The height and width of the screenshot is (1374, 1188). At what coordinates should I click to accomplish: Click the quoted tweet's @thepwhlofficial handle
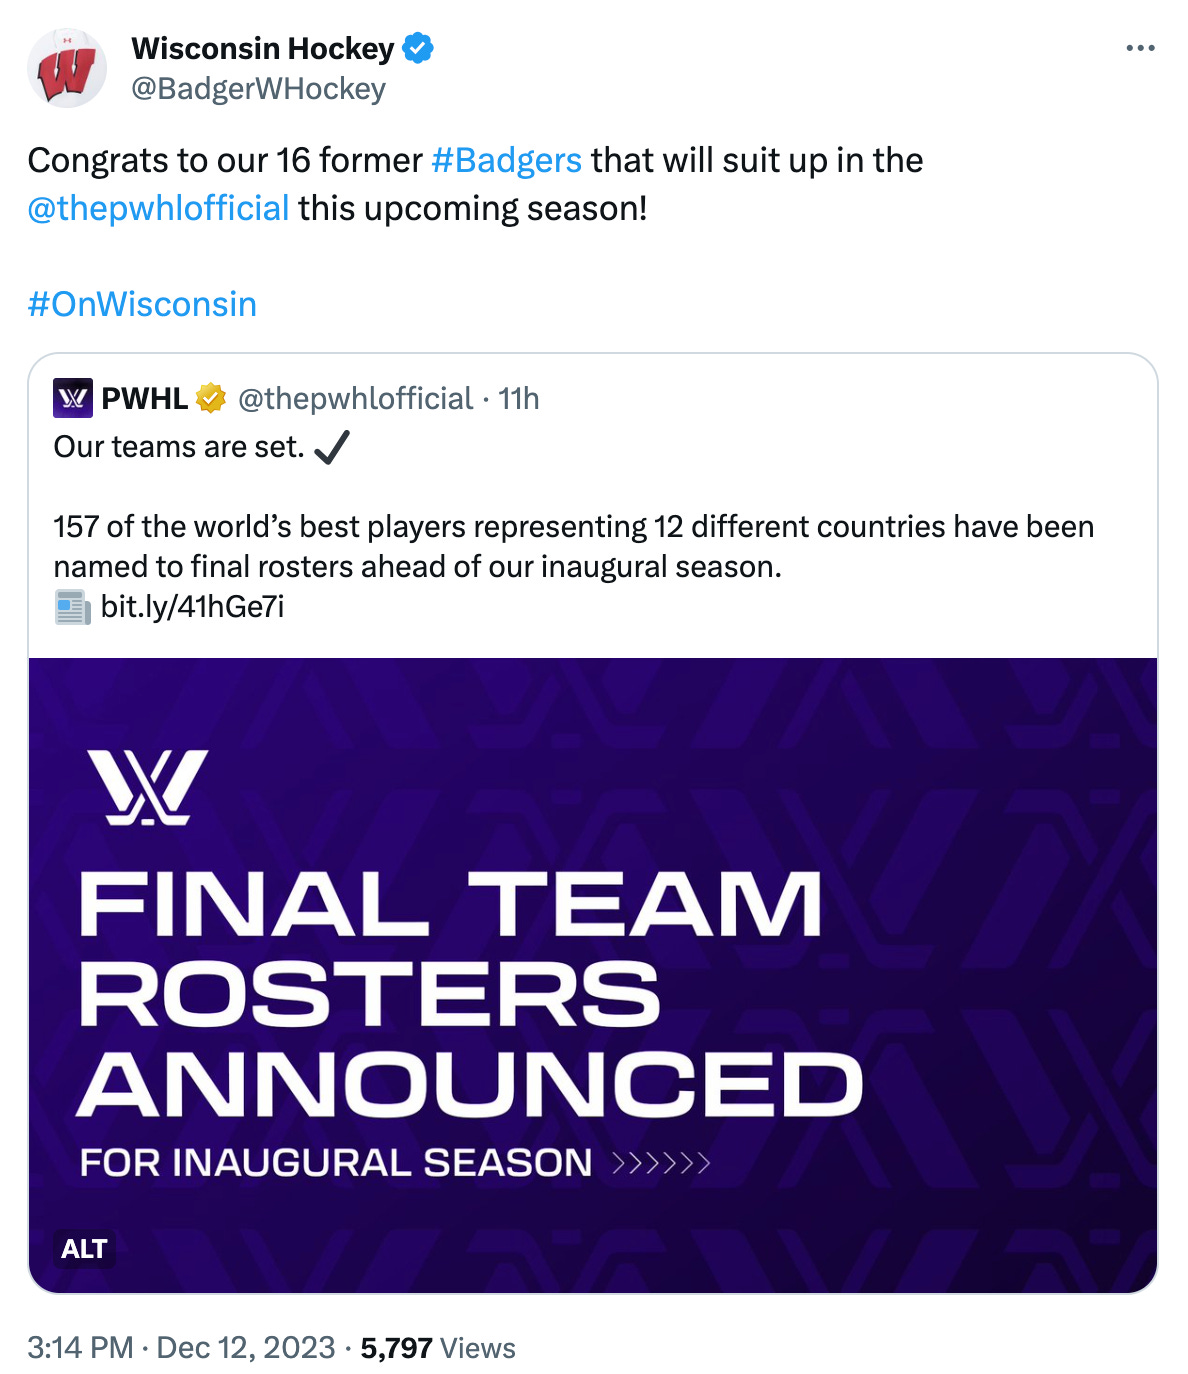click(x=355, y=398)
